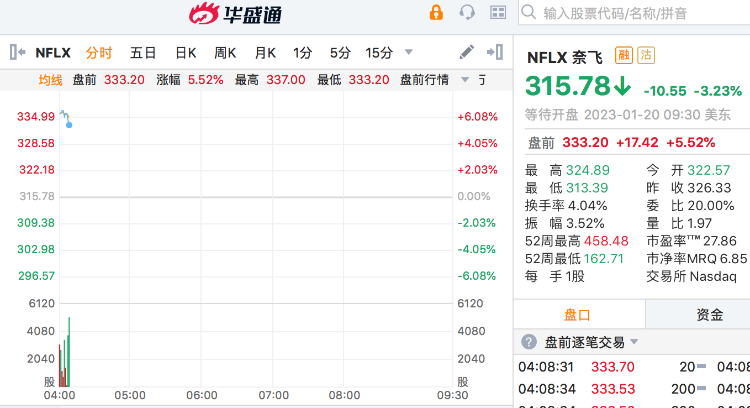
Task: Click the 315.78 current price
Action: (568, 86)
